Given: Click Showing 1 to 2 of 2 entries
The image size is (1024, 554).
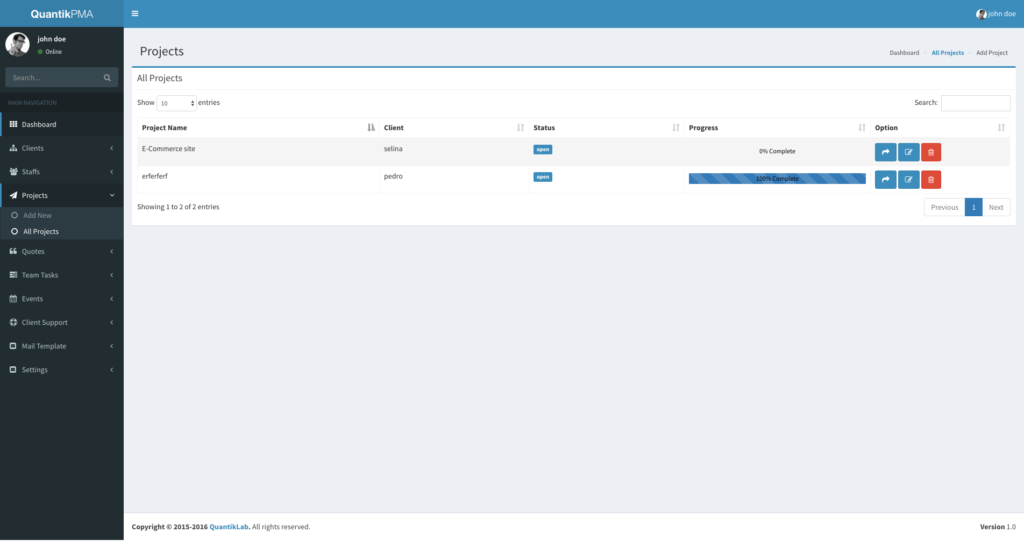Looking at the screenshot, I should [x=178, y=207].
